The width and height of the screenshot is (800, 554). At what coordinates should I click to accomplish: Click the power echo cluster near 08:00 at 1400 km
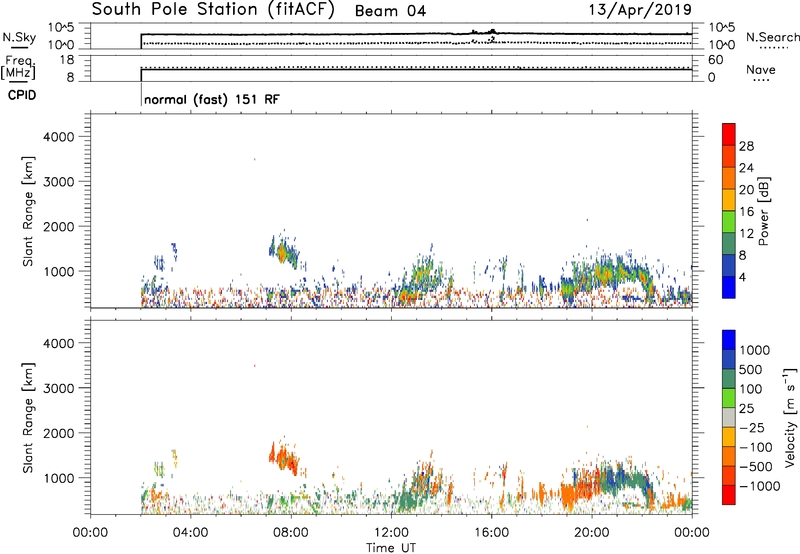point(283,250)
